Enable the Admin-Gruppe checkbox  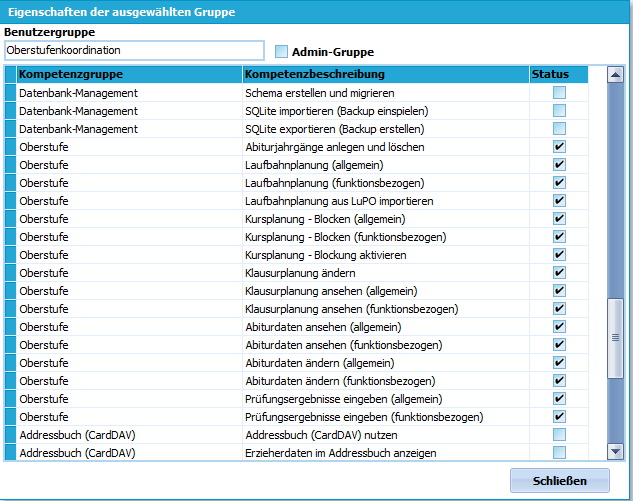click(281, 52)
